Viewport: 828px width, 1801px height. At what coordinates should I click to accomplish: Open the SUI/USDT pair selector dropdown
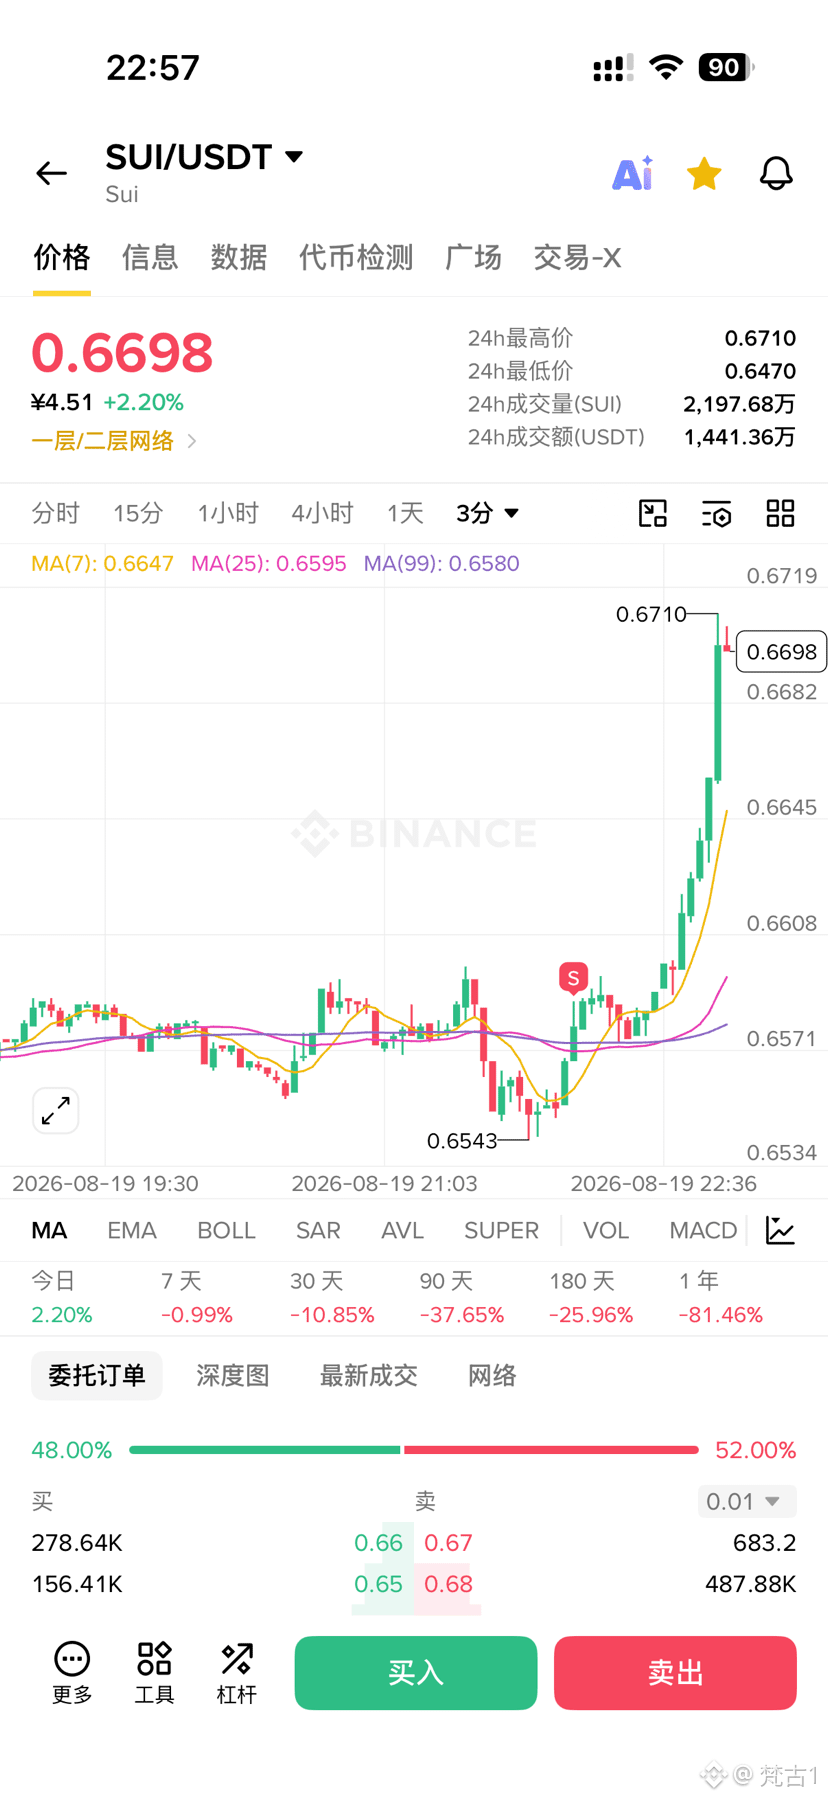pos(204,157)
